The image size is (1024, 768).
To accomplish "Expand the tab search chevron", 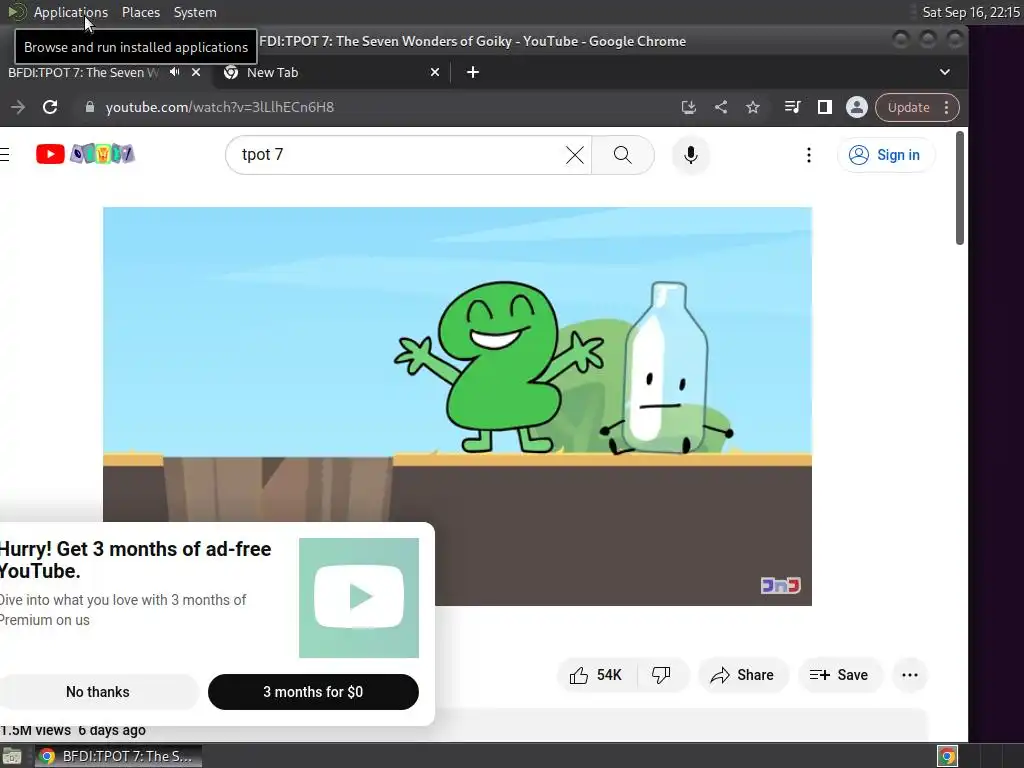I will tap(944, 72).
